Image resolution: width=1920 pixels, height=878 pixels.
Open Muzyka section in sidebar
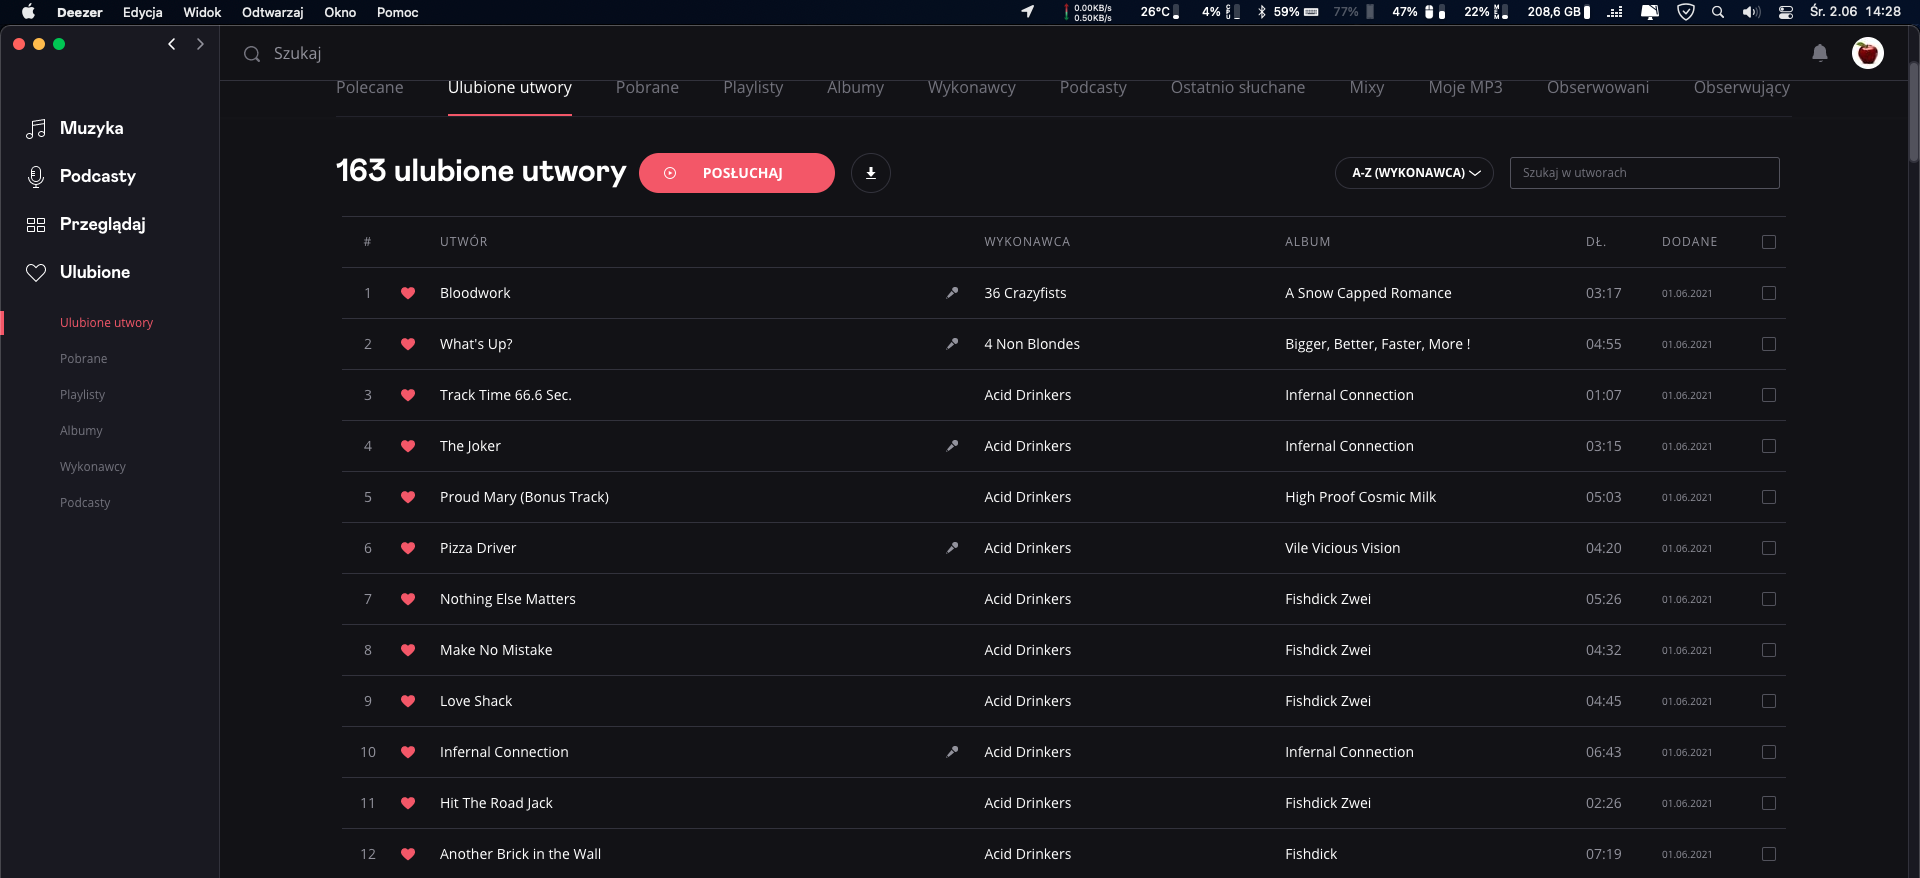pos(75,128)
